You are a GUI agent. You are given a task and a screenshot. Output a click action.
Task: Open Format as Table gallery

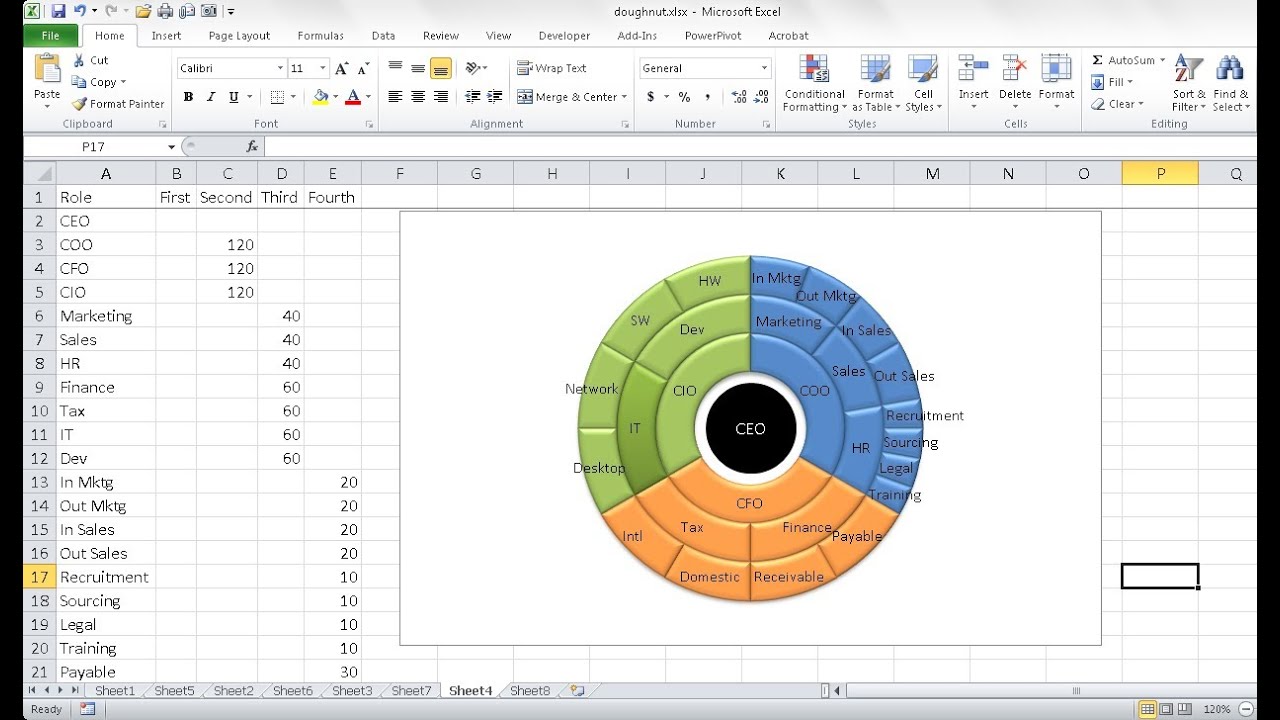point(876,84)
